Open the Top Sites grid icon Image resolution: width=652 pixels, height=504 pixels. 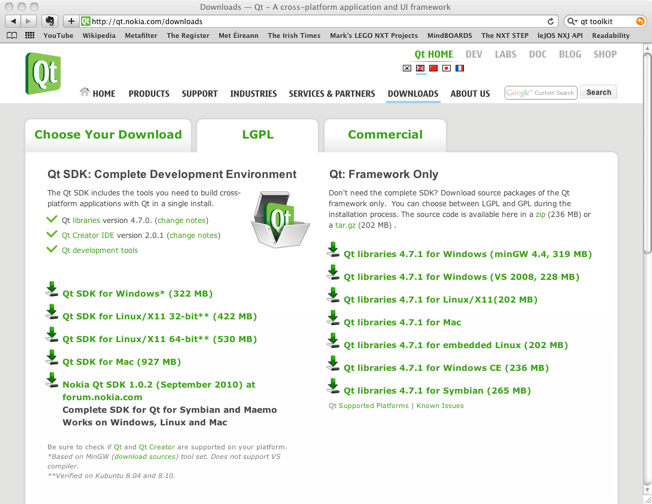click(x=29, y=35)
